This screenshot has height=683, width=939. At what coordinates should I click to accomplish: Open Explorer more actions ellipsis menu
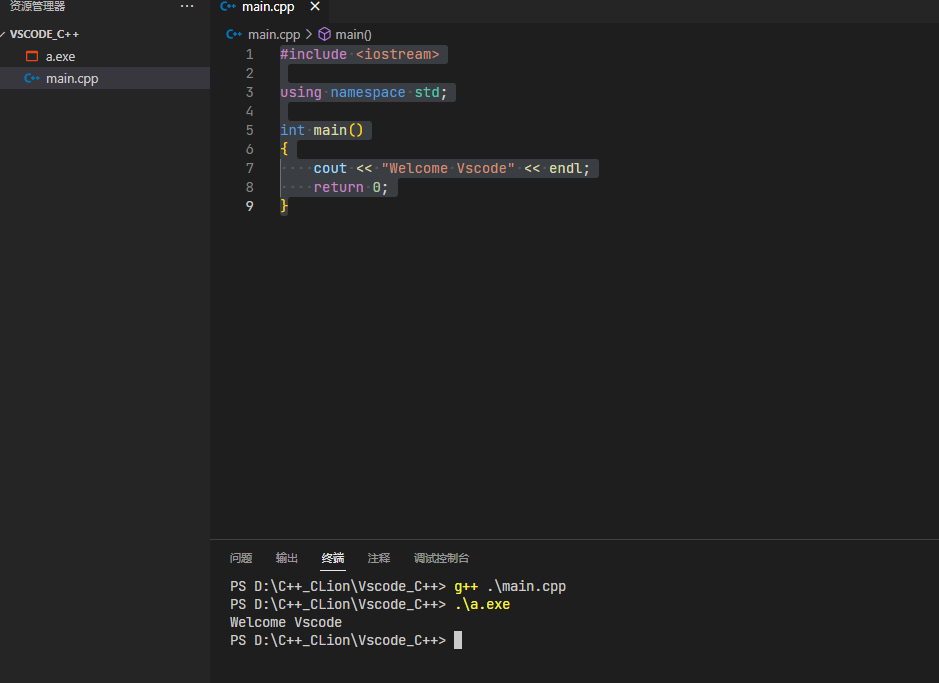[187, 6]
